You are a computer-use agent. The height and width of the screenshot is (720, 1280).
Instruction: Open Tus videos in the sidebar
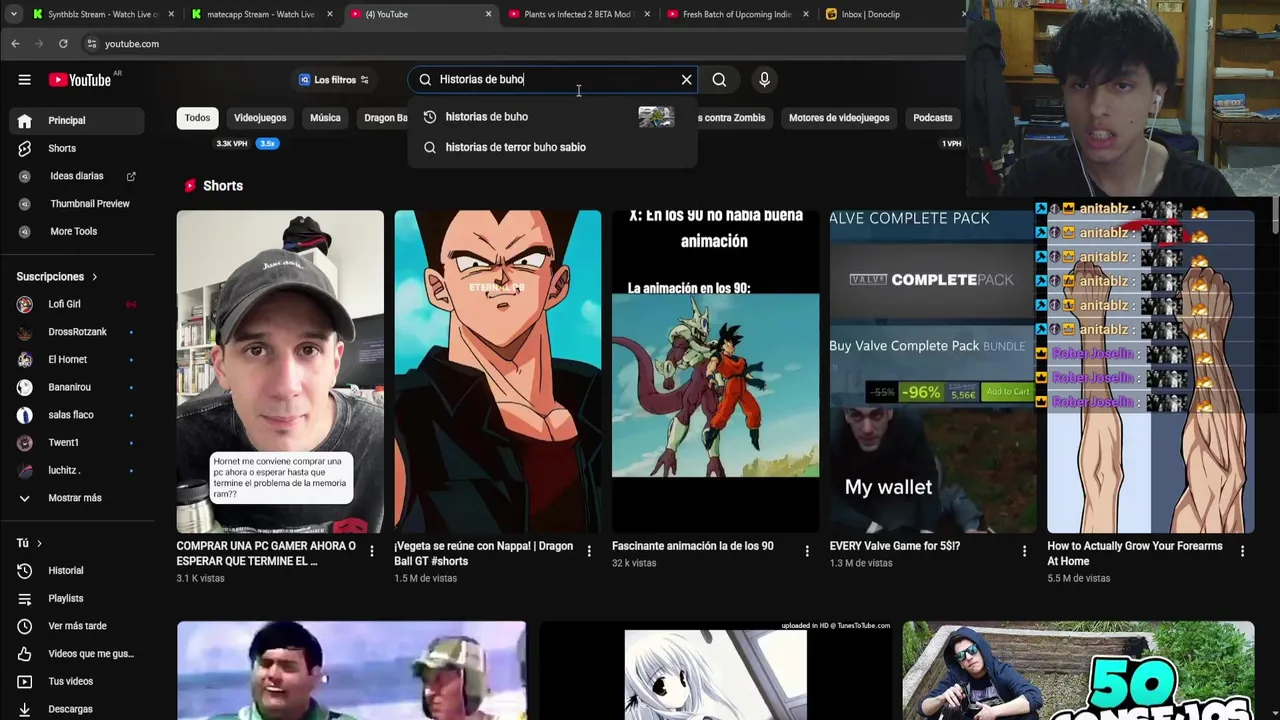77,681
